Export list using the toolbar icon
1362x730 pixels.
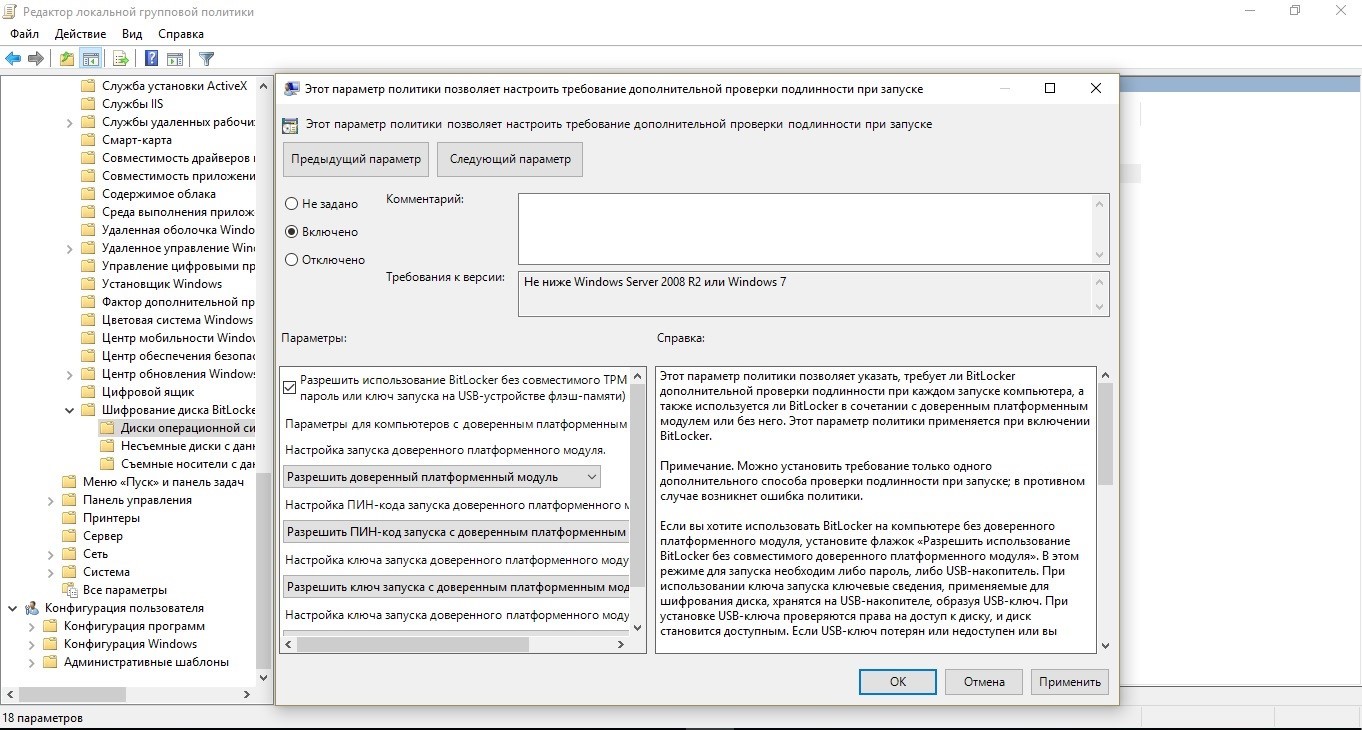(121, 58)
